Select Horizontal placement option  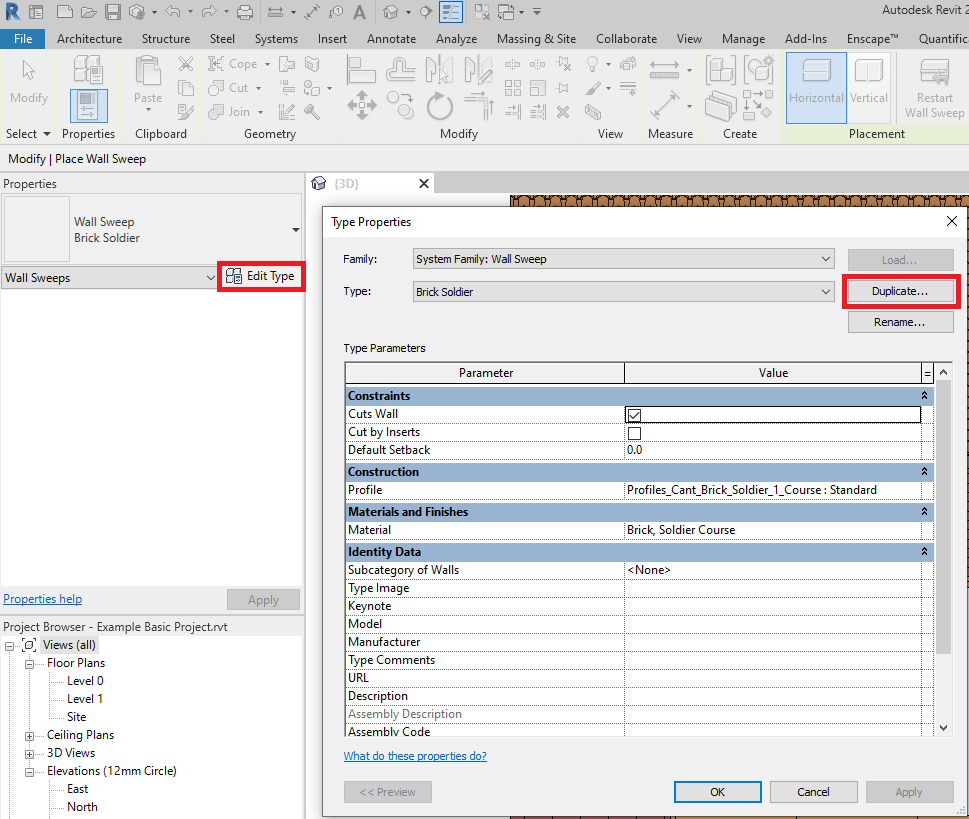tap(816, 87)
